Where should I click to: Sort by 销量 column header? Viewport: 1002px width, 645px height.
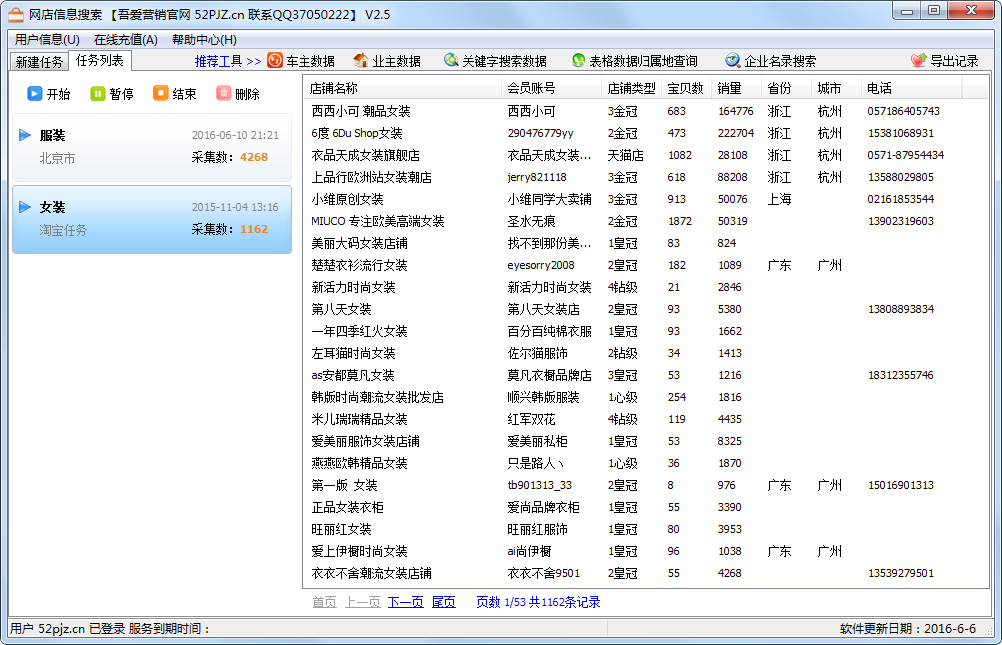730,89
